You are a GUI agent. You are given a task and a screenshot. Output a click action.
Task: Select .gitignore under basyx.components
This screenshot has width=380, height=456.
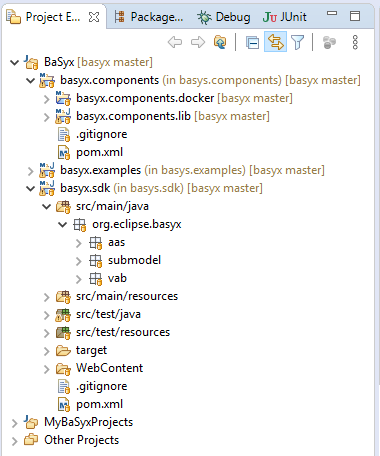point(102,134)
